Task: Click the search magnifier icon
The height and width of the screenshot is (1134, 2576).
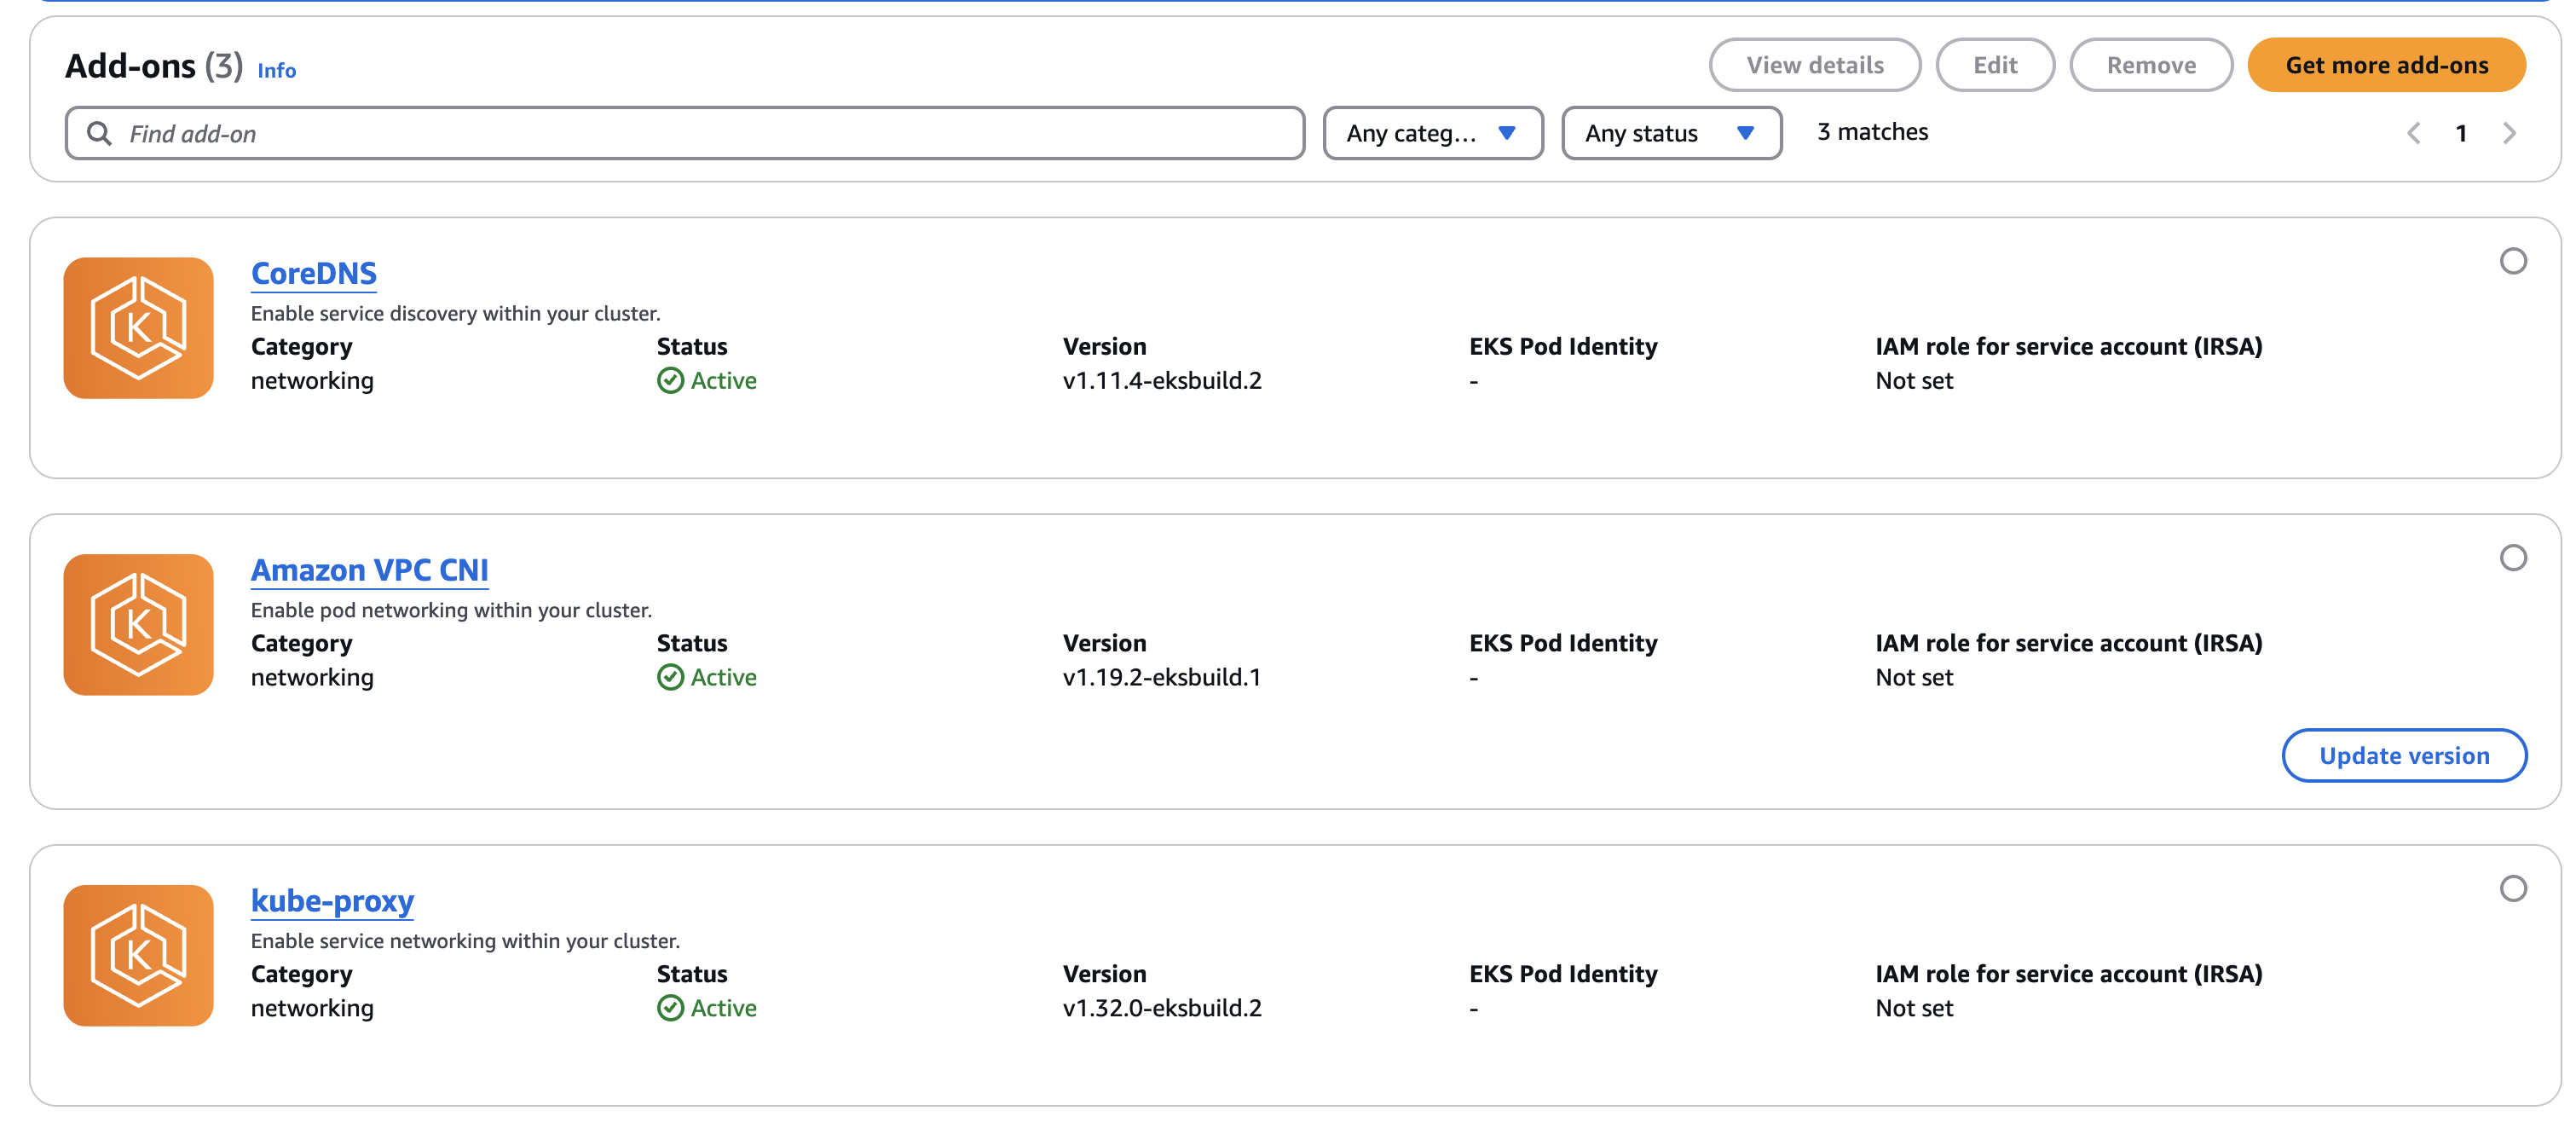Action: (x=99, y=133)
